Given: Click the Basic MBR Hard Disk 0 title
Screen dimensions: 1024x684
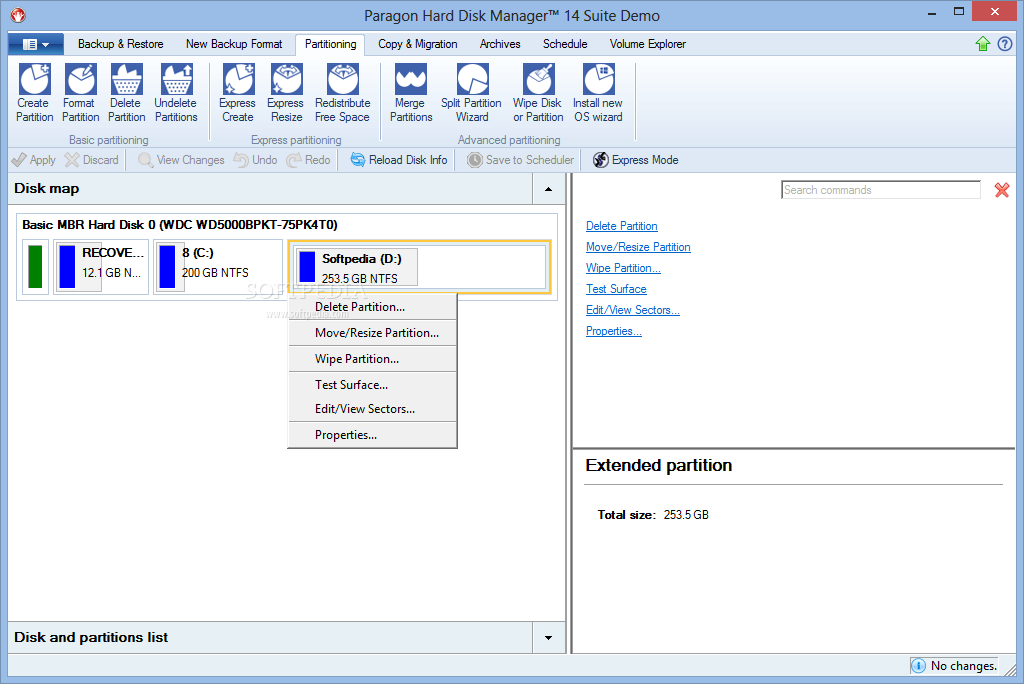Looking at the screenshot, I should click(180, 225).
